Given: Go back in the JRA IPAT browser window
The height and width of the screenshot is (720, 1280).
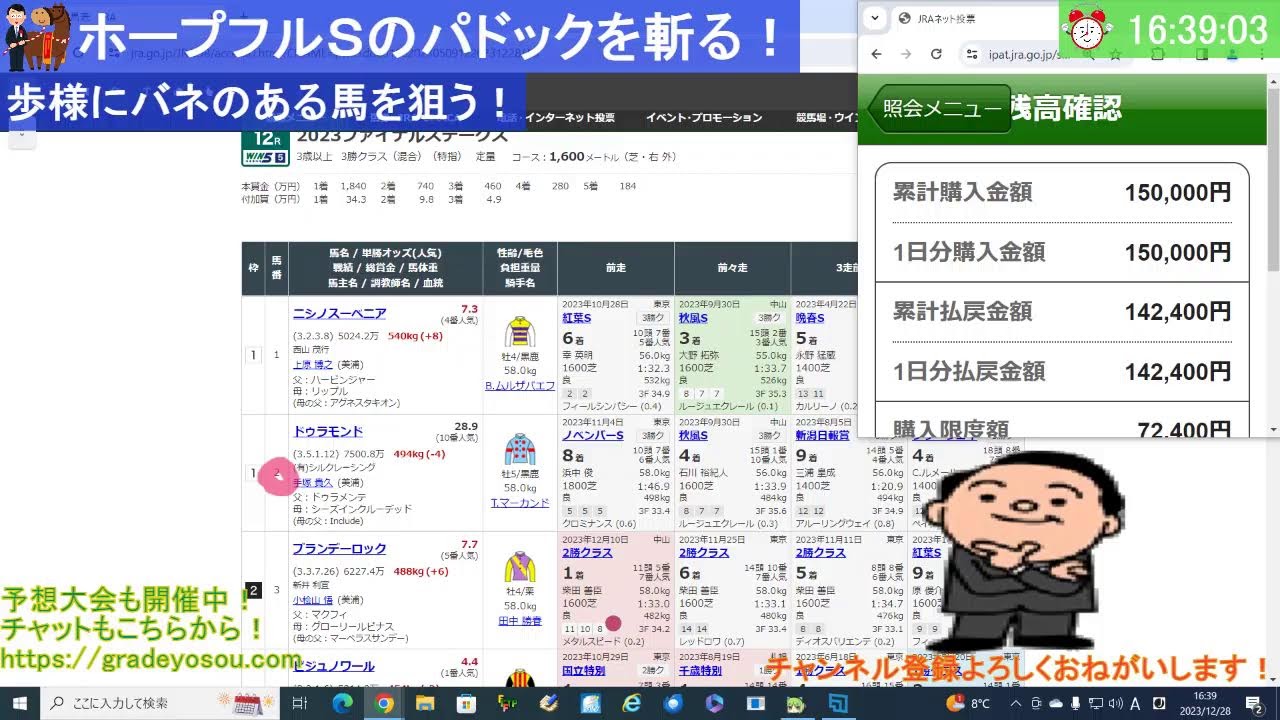Looking at the screenshot, I should coord(877,54).
